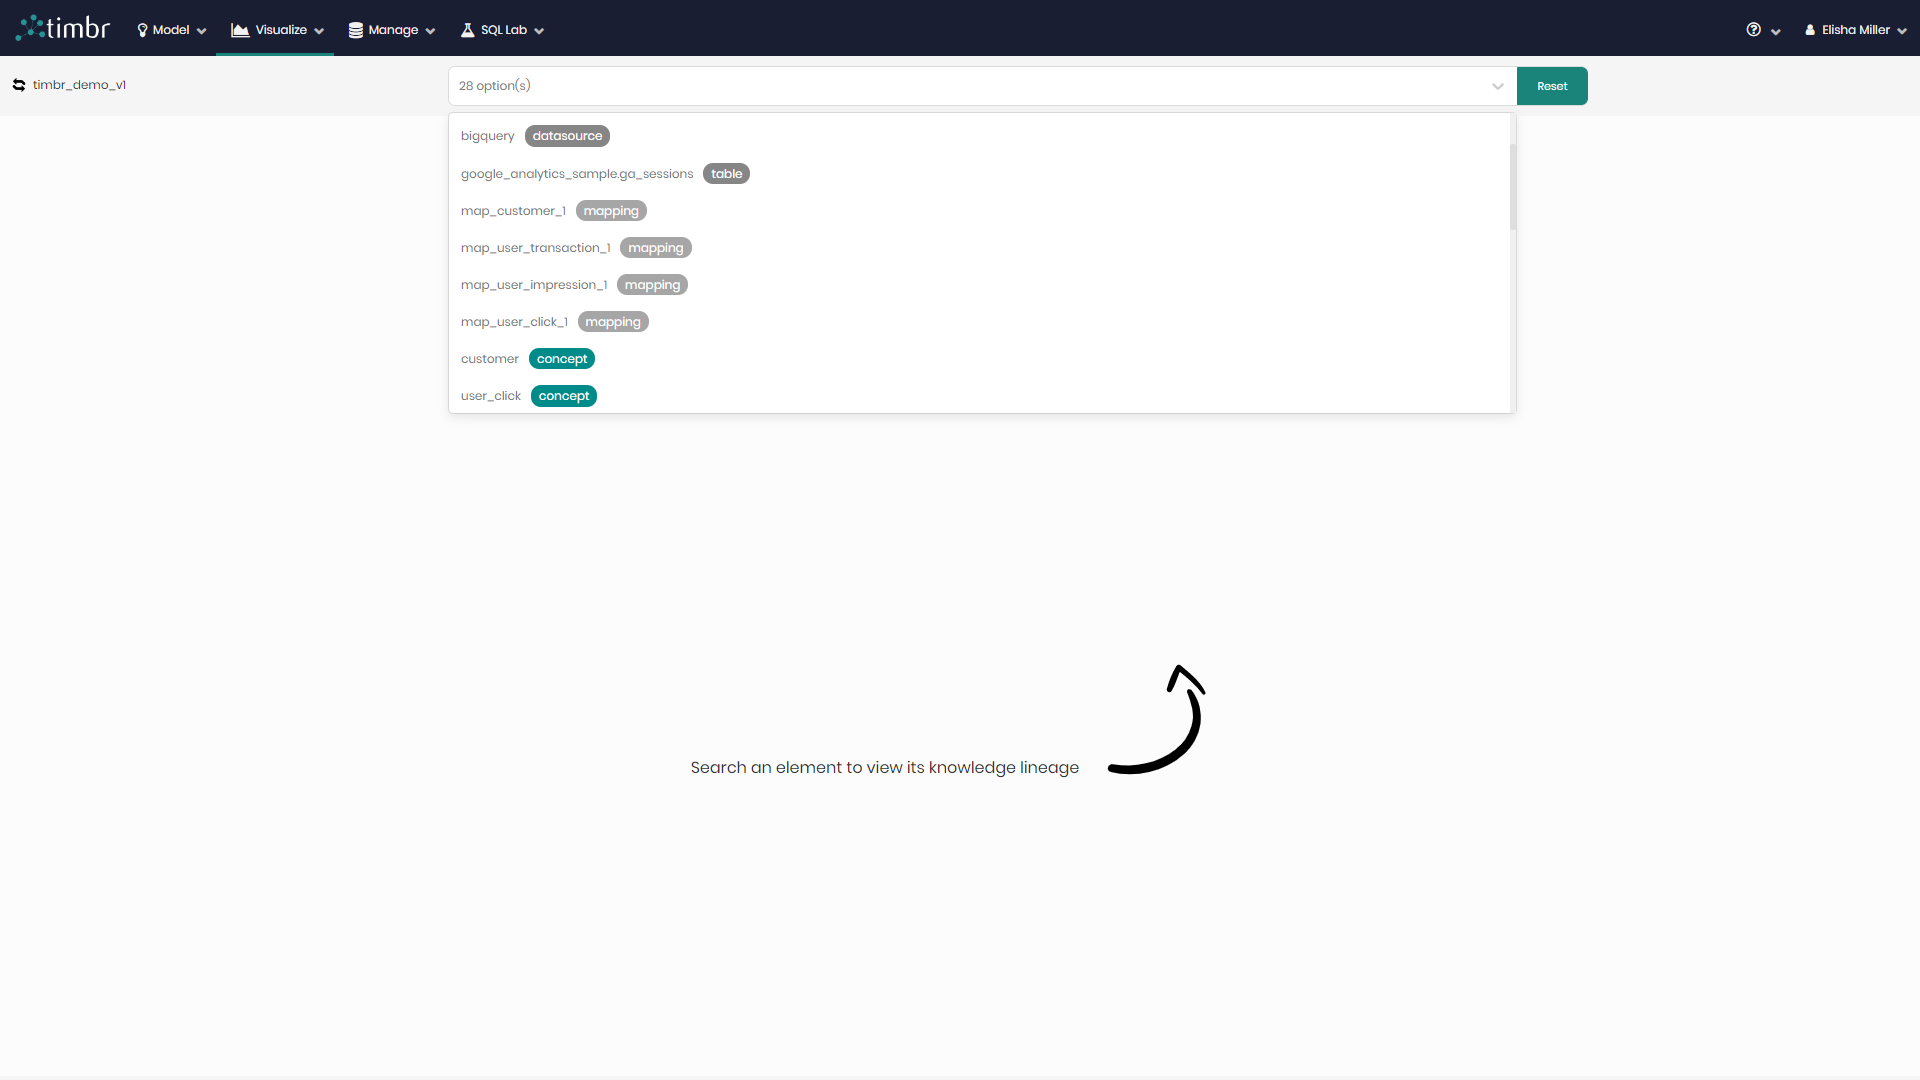Image resolution: width=1920 pixels, height=1080 pixels.
Task: Click the search options input field
Action: click(x=981, y=84)
